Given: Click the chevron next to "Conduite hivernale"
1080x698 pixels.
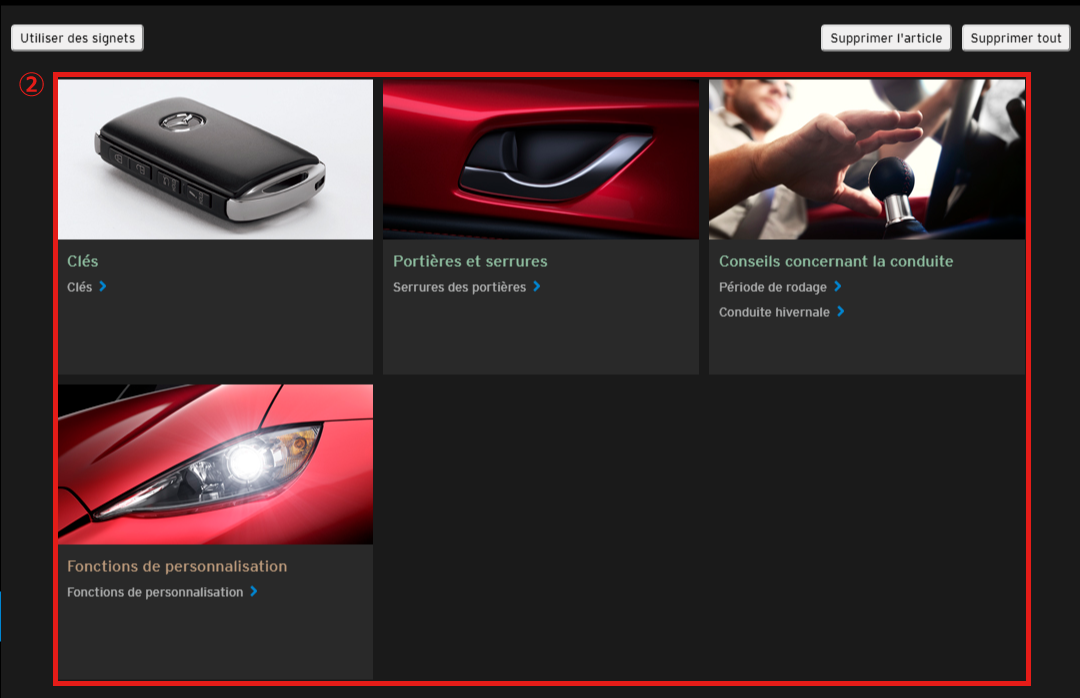Looking at the screenshot, I should 841,312.
